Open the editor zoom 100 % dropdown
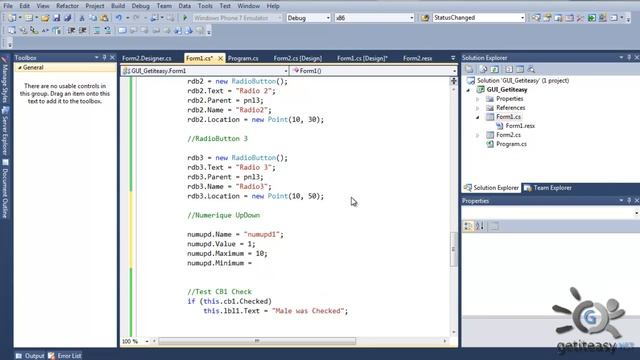640x360 pixels. click(x=147, y=341)
